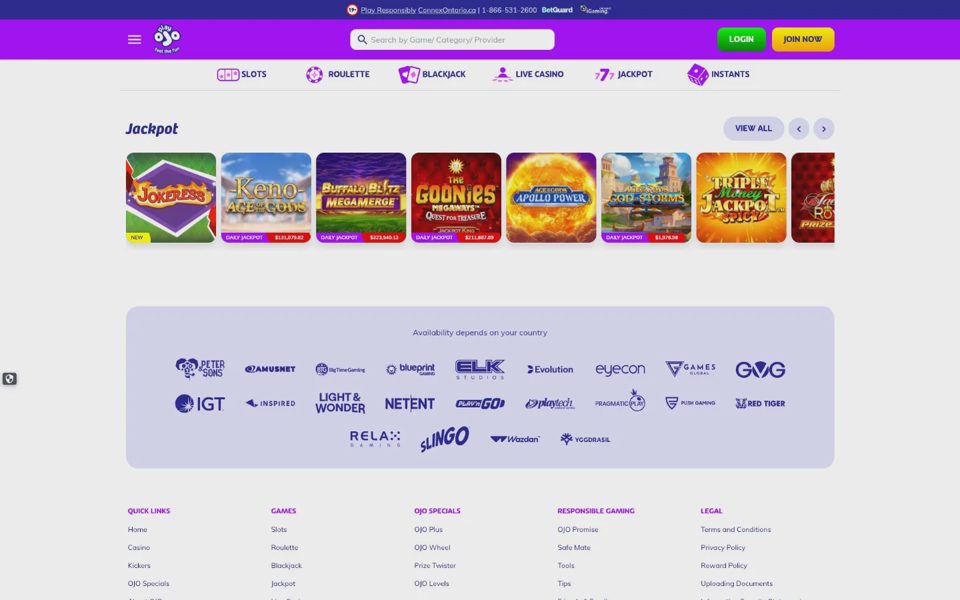Click the Play'n GO logo

click(480, 403)
